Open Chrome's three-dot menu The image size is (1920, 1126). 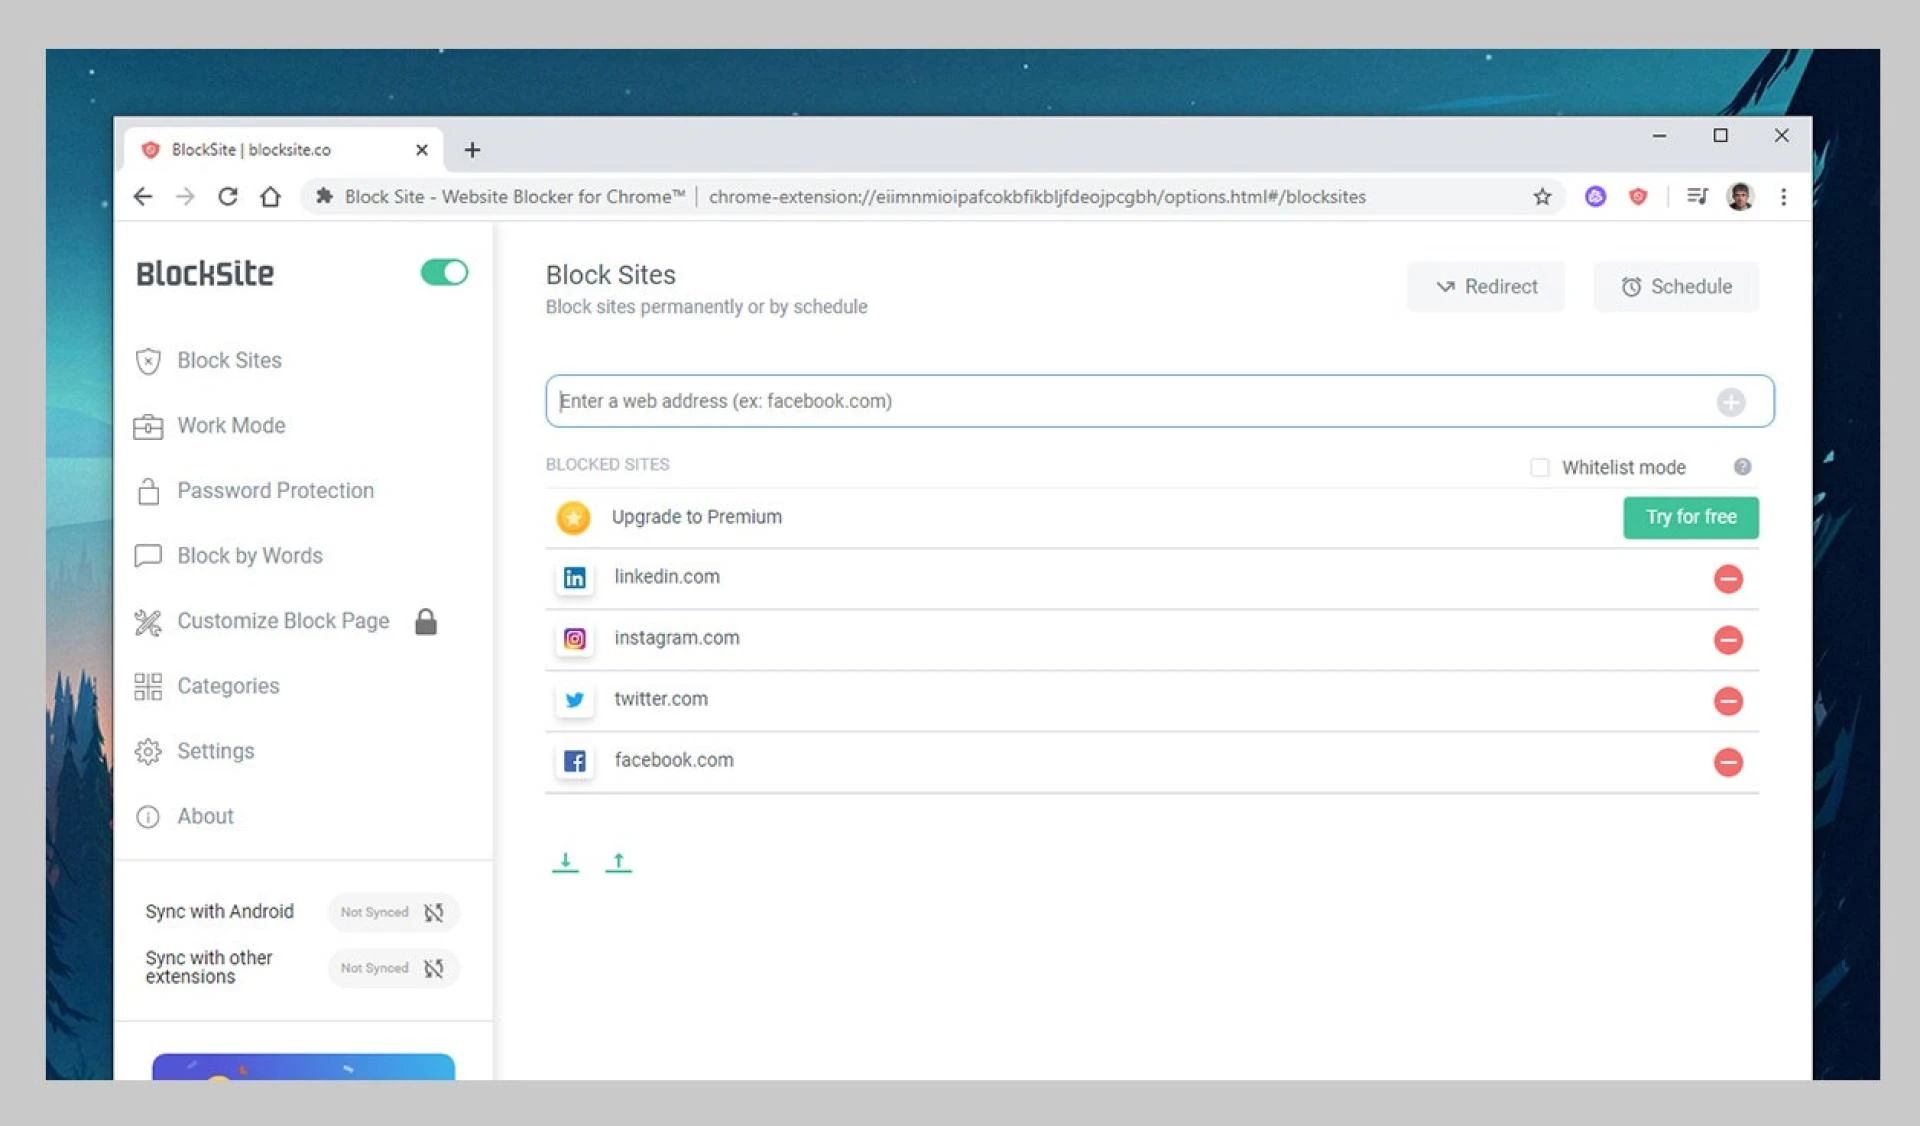click(1783, 197)
